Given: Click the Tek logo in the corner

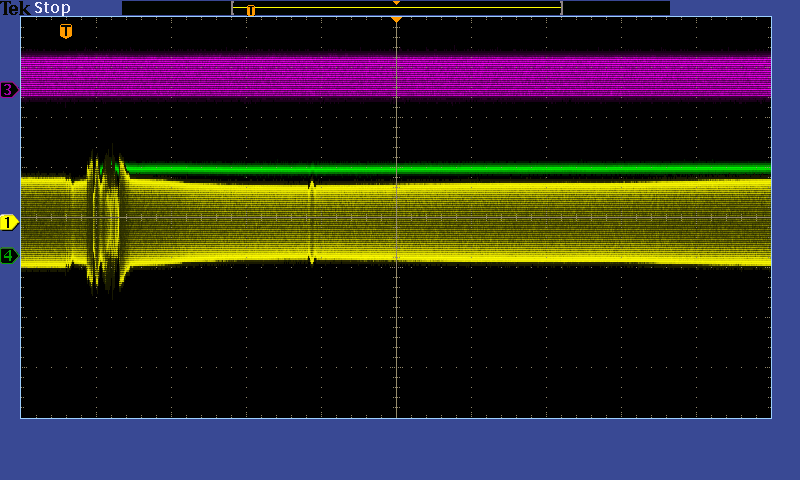Looking at the screenshot, I should [16, 8].
